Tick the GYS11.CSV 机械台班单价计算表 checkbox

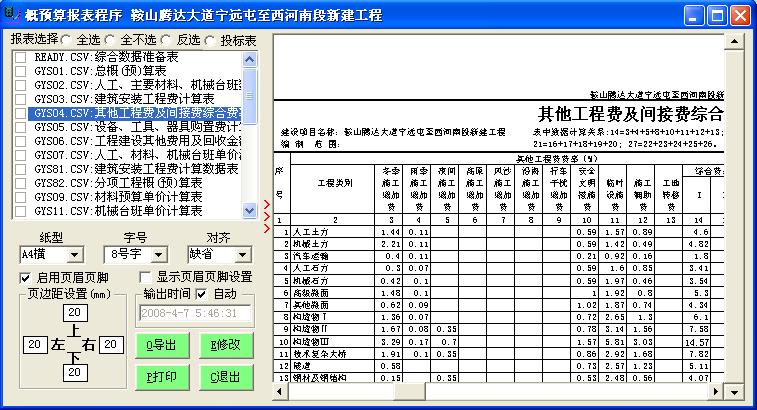pyautogui.click(x=20, y=212)
